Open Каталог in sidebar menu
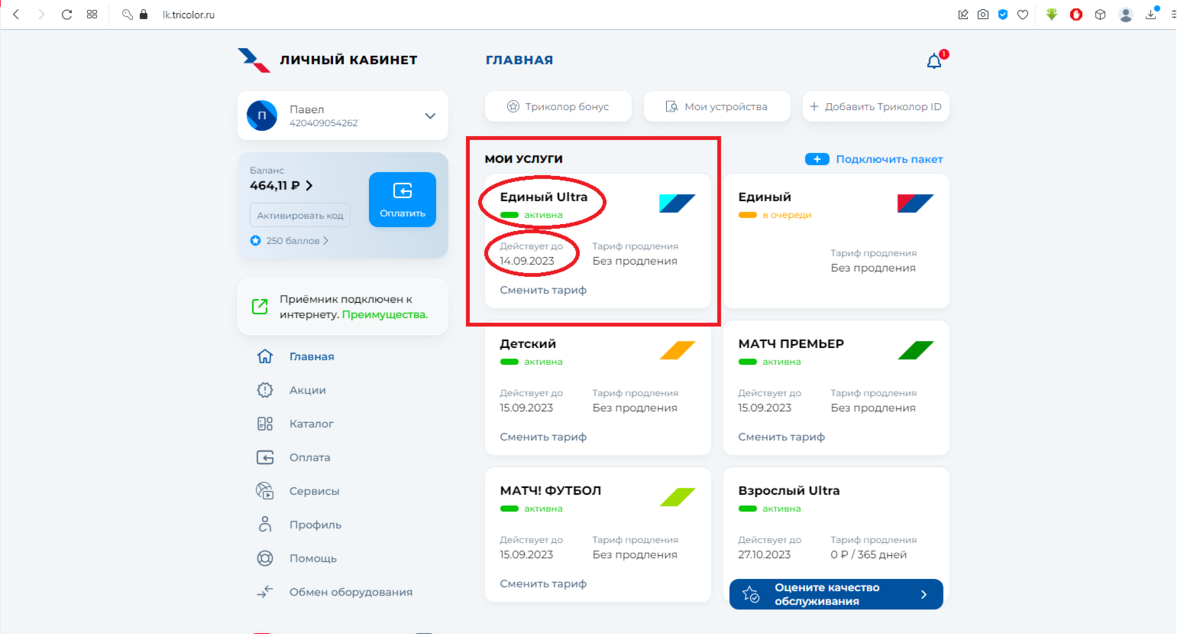Screen dimensions: 1200x634 point(311,424)
